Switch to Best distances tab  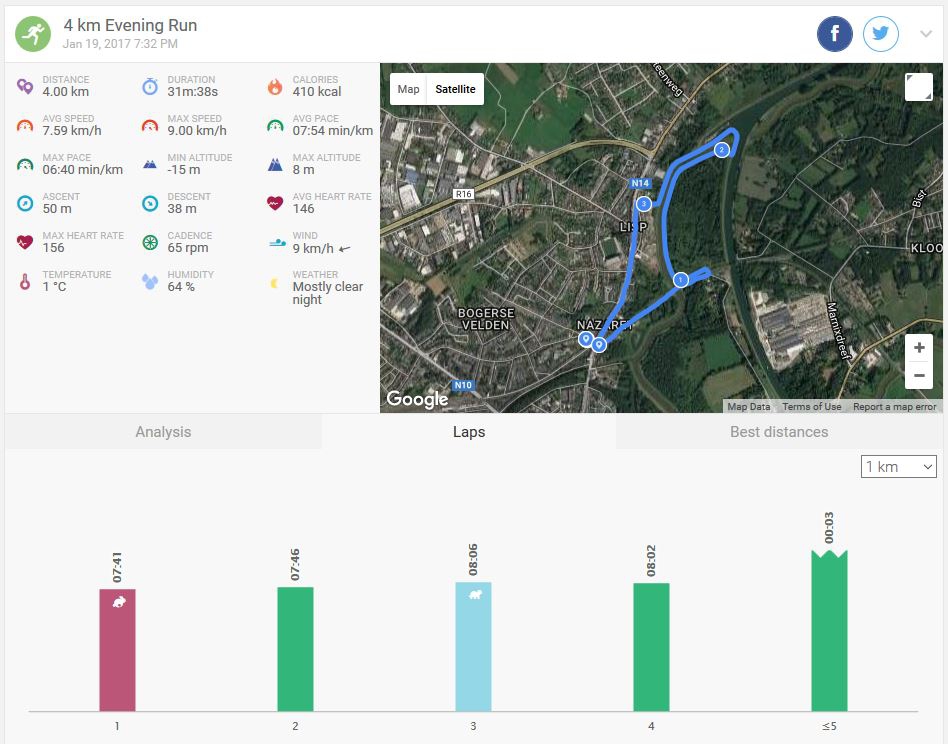779,432
